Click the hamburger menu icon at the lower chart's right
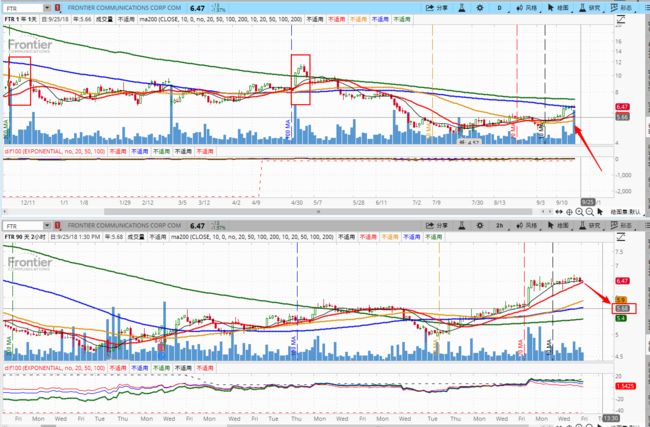 click(646, 226)
